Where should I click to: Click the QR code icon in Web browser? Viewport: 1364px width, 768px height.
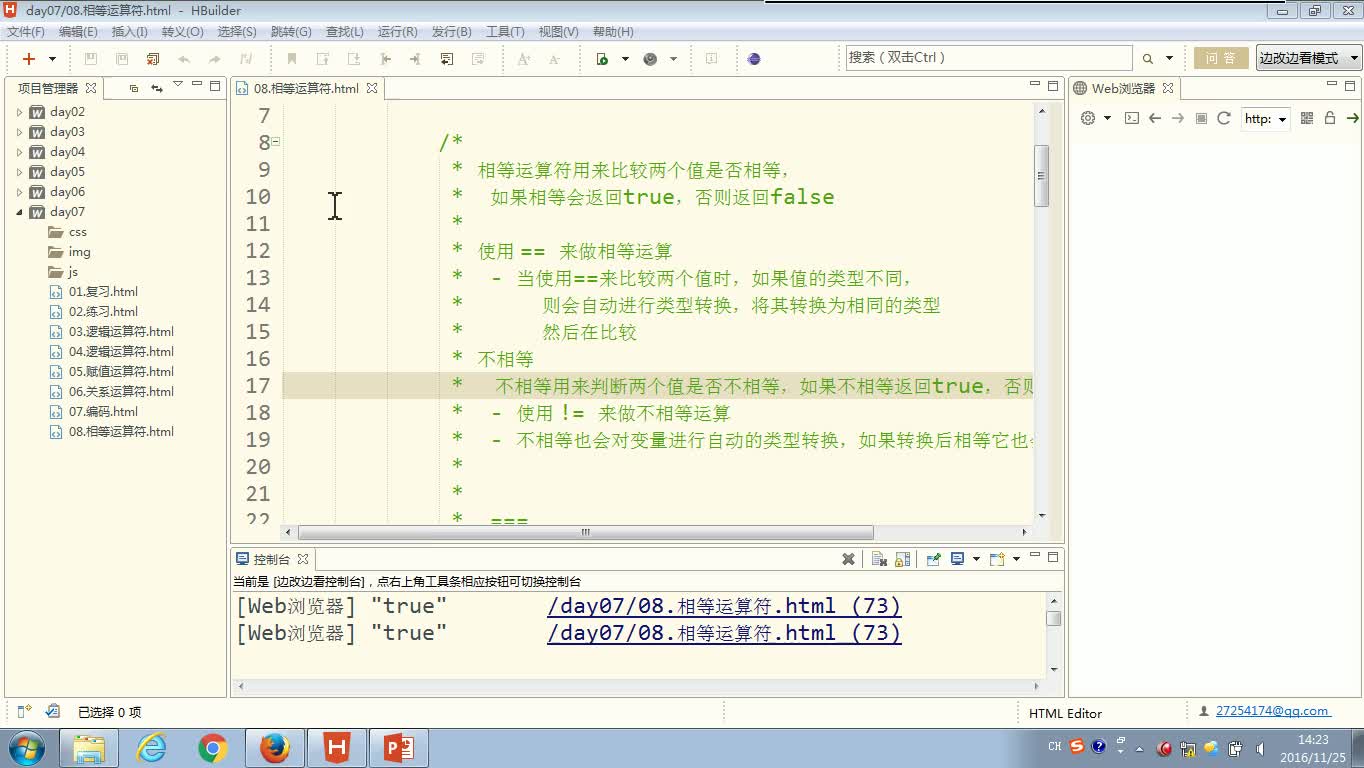pos(1306,118)
